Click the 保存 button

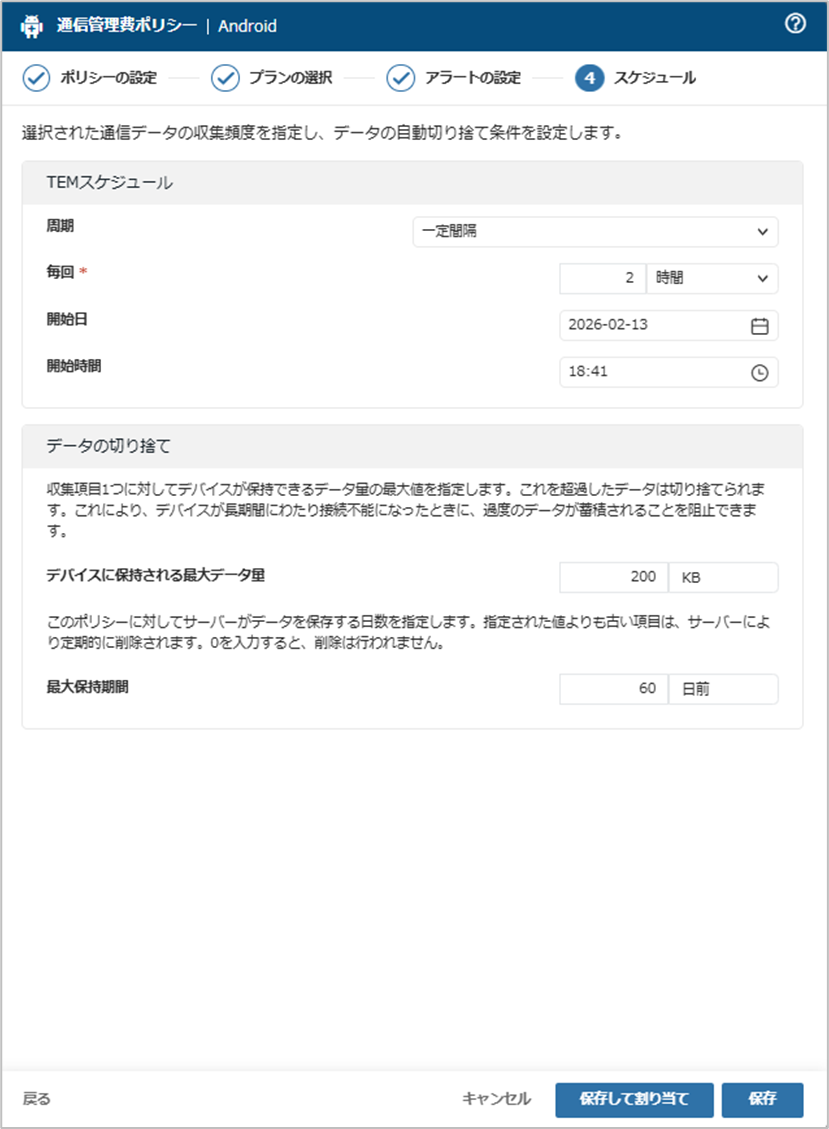[762, 1099]
